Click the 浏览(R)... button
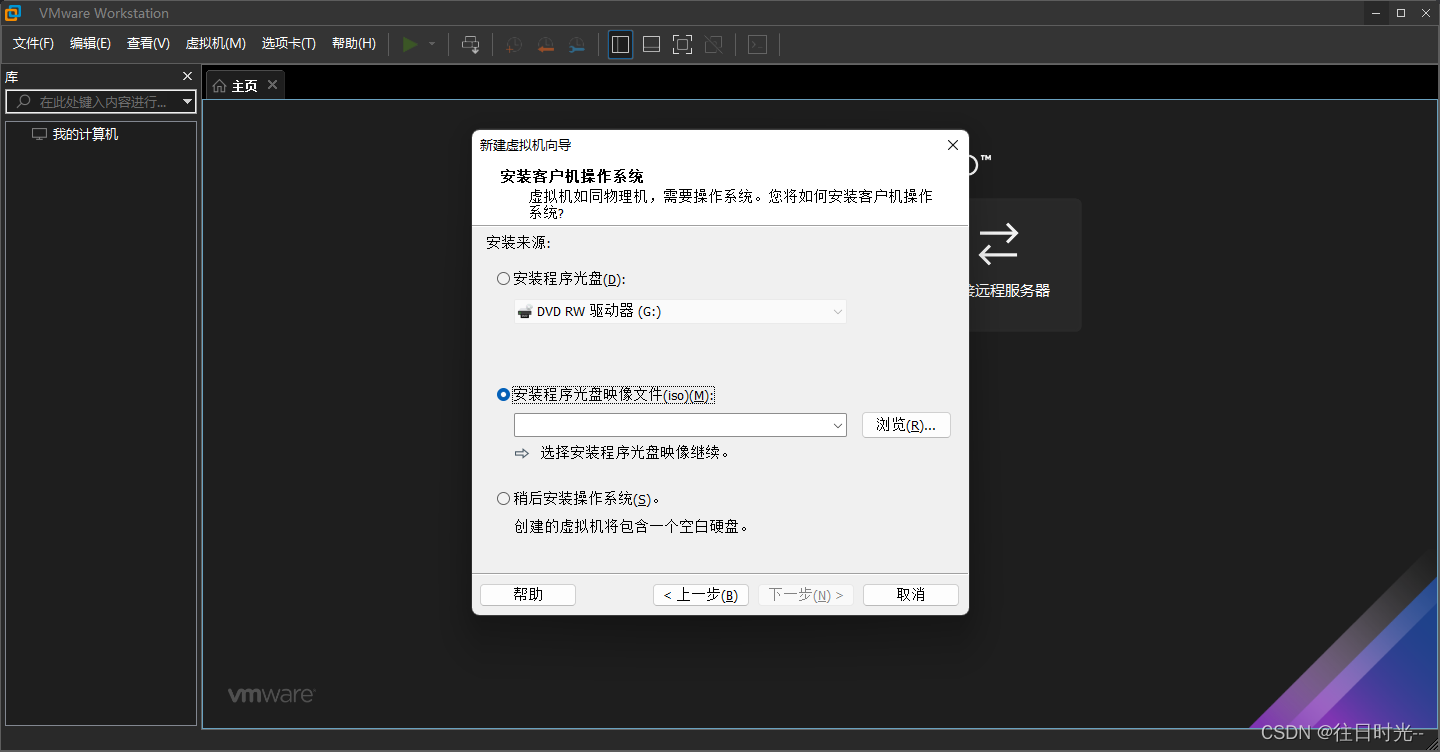The width and height of the screenshot is (1440, 752). (x=906, y=425)
